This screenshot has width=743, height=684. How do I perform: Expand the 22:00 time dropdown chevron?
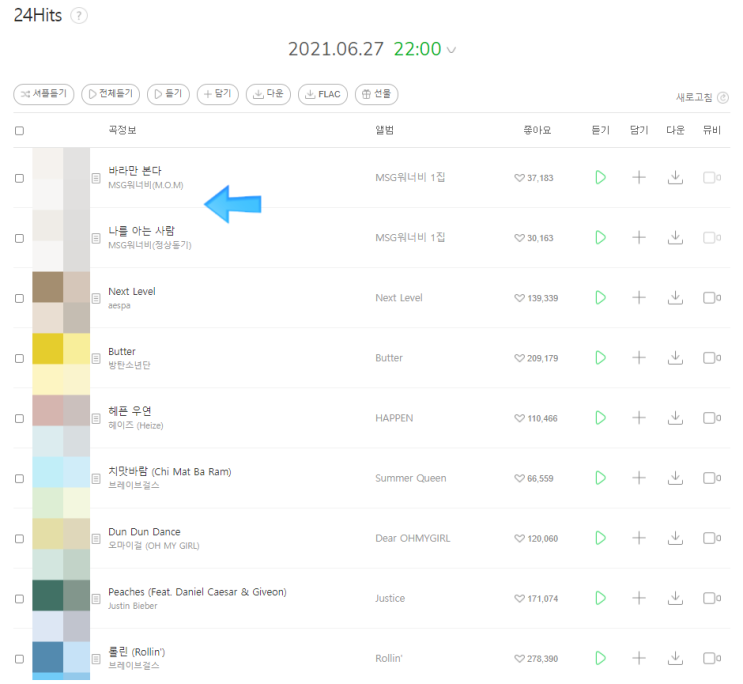[x=452, y=50]
